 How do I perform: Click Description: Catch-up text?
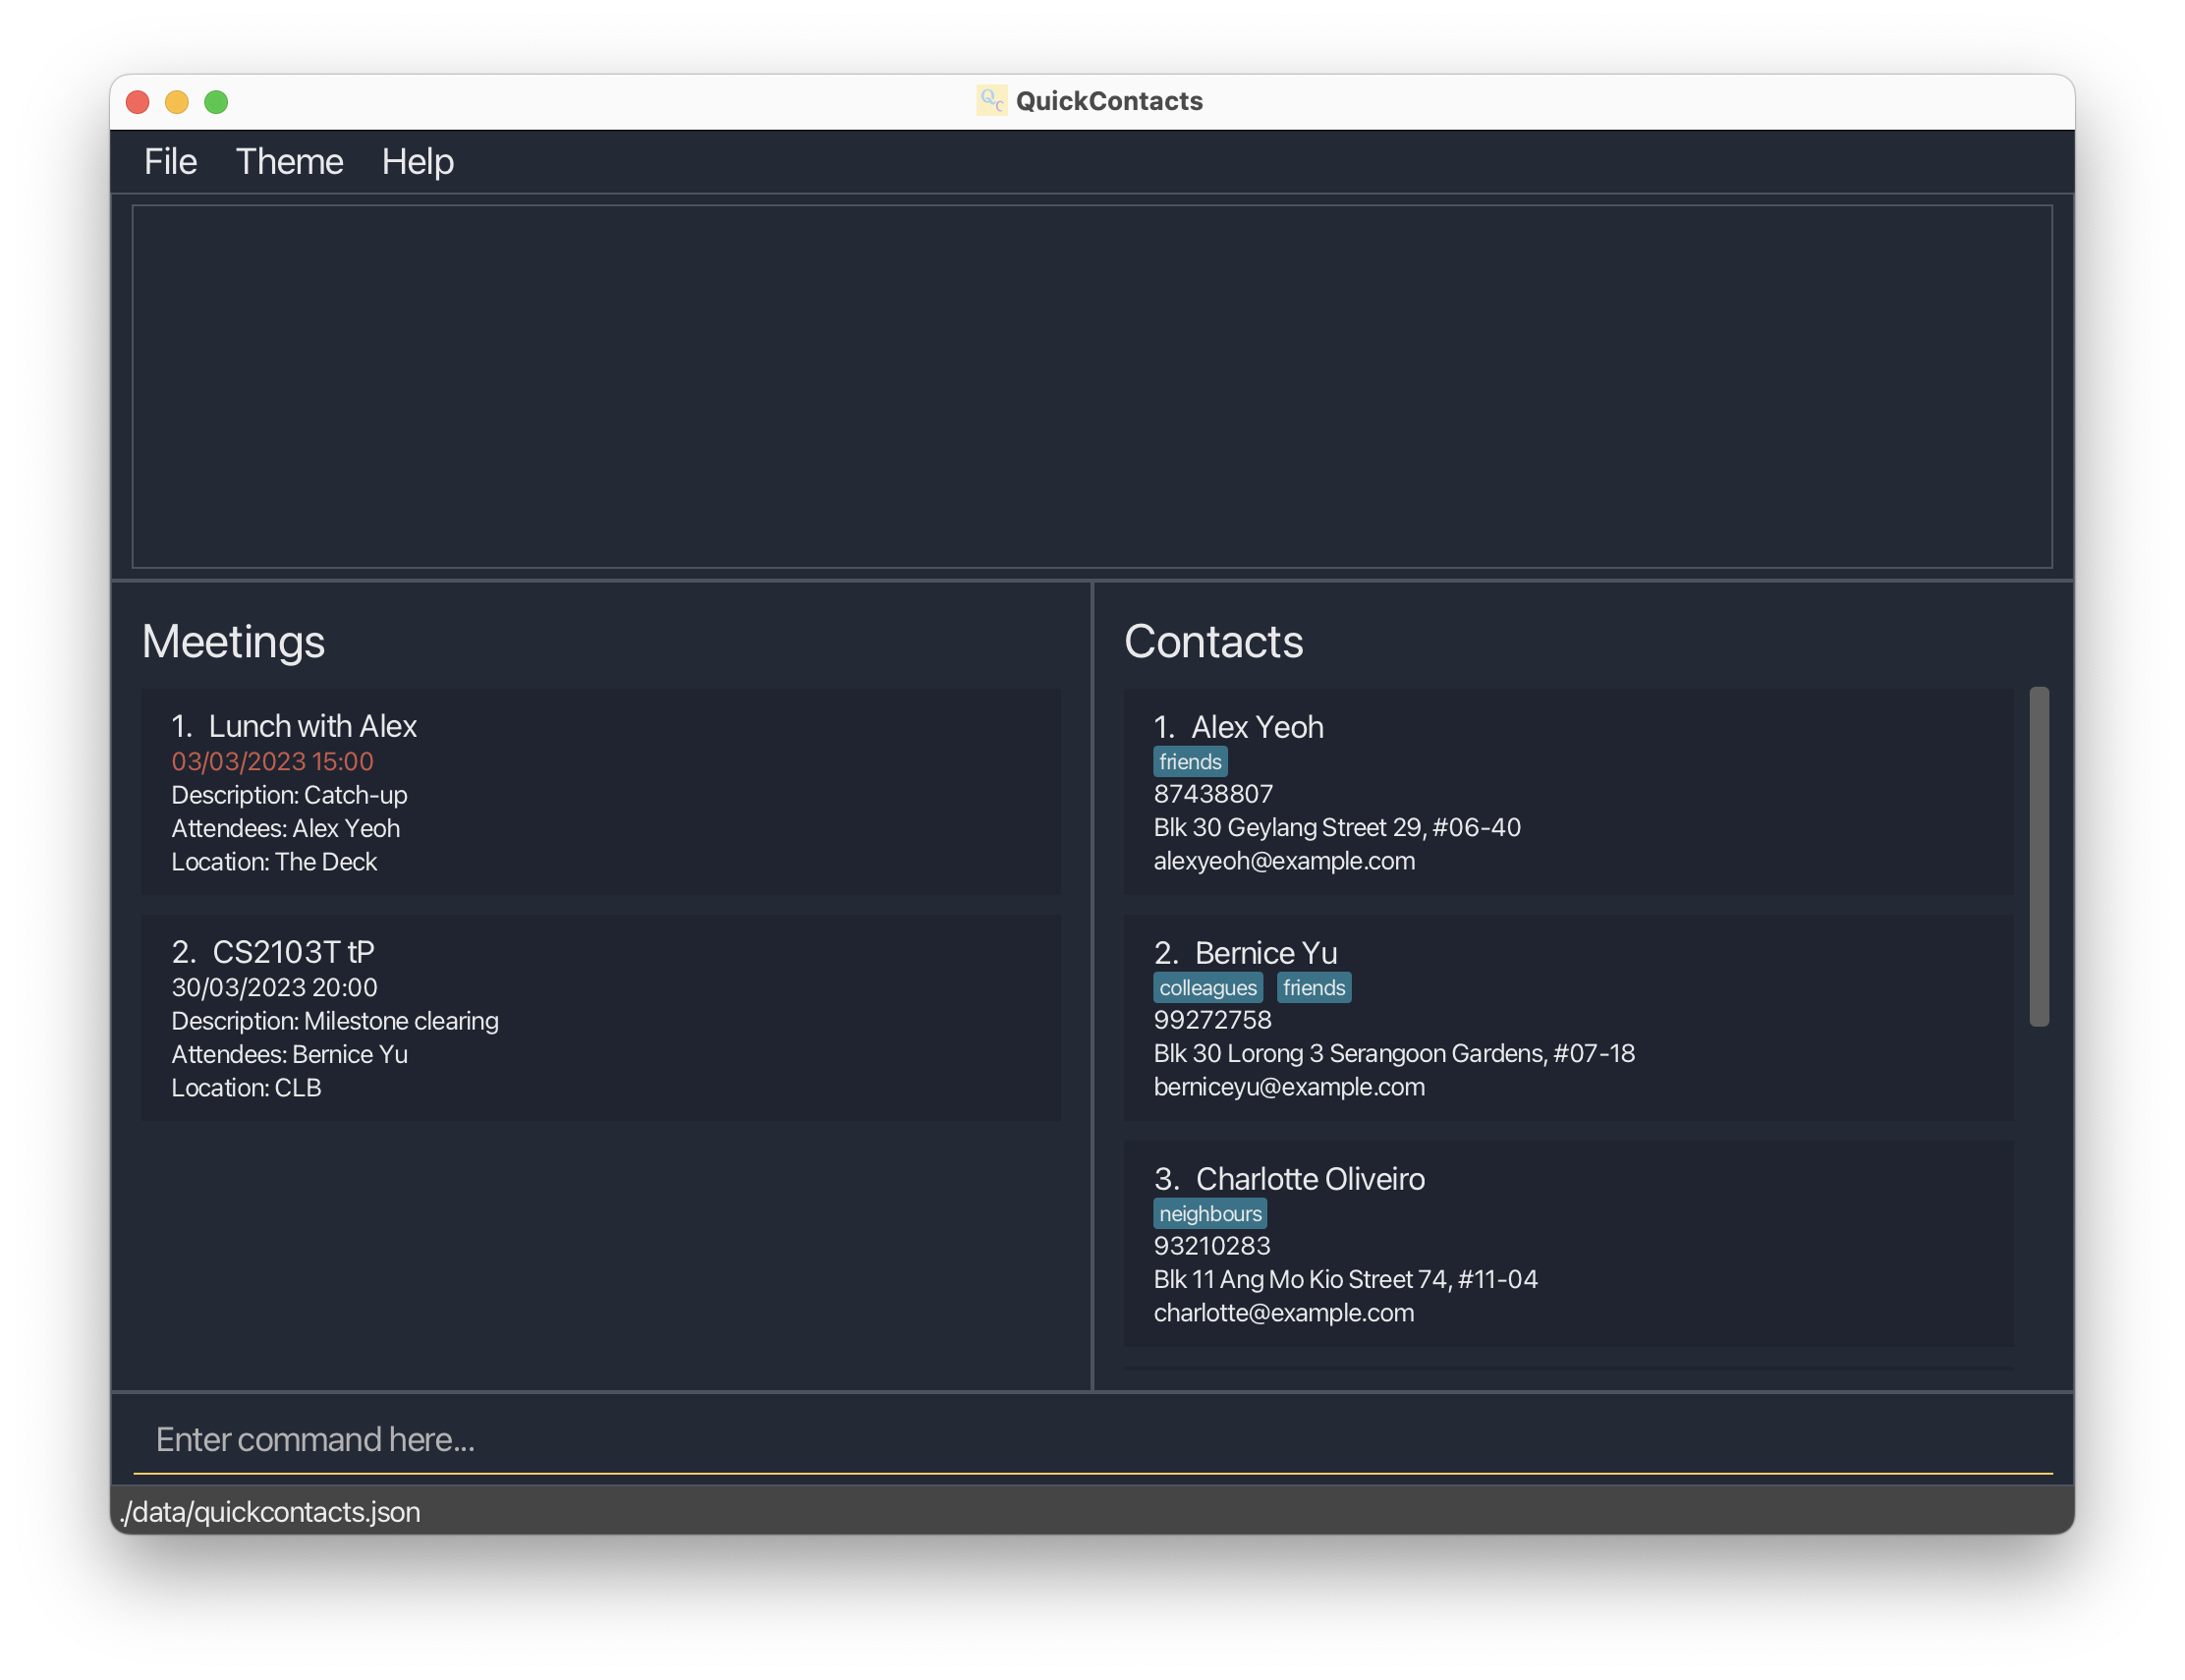click(289, 795)
